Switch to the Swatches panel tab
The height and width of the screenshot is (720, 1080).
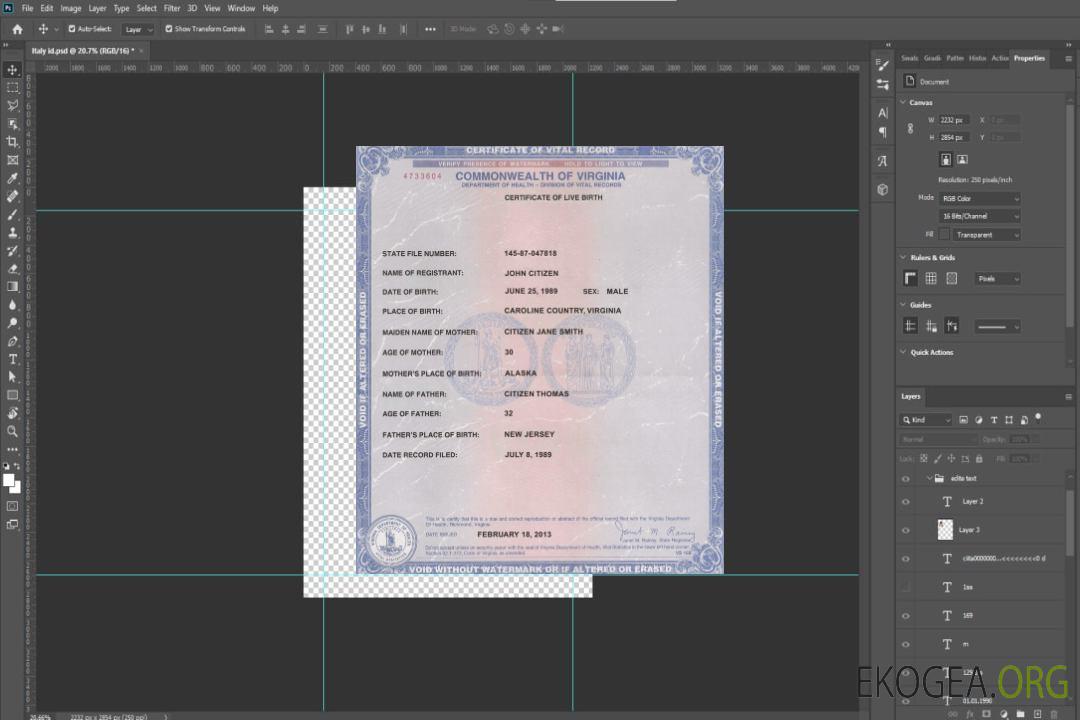click(909, 58)
